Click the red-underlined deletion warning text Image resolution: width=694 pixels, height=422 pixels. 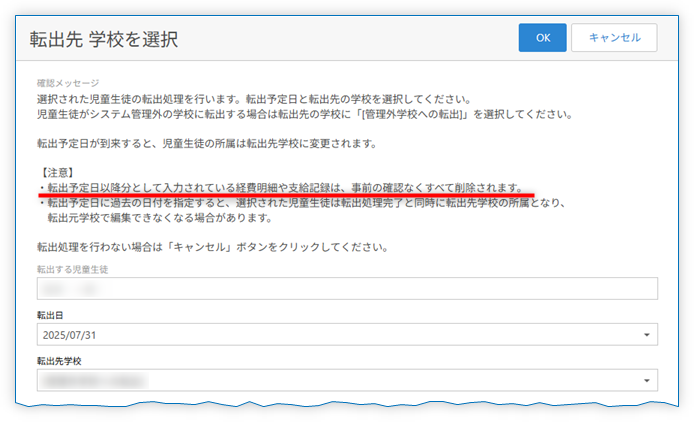pyautogui.click(x=284, y=187)
